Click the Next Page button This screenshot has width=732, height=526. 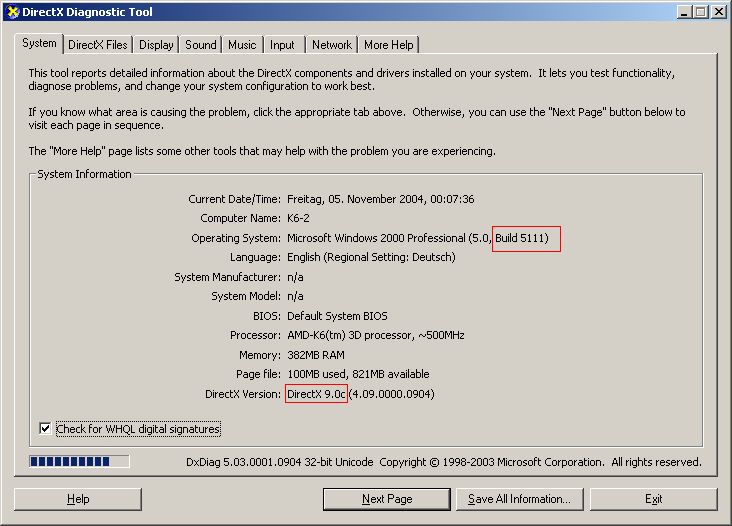387,499
